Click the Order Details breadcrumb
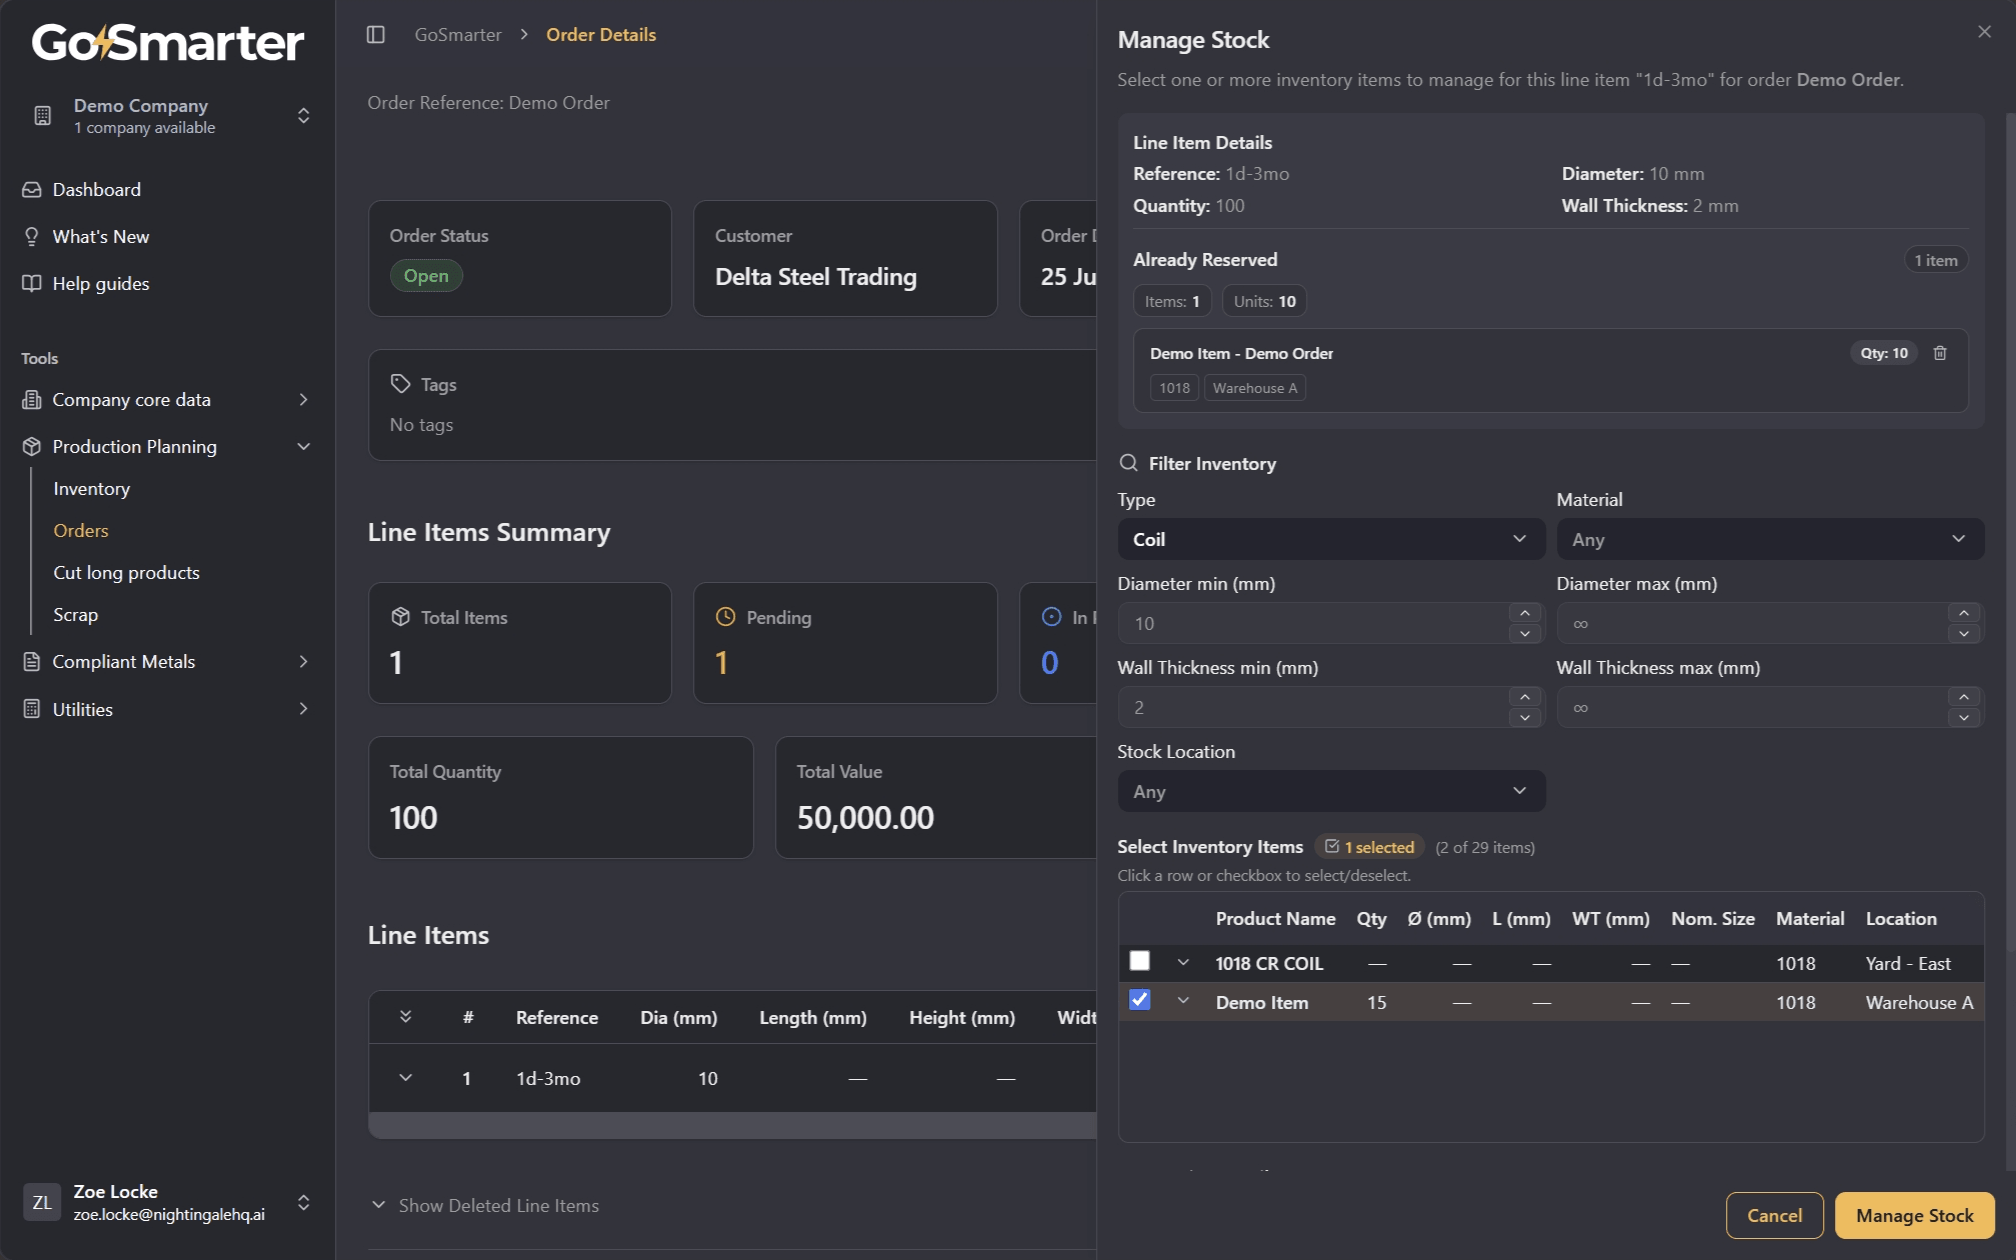The image size is (2016, 1260). click(601, 35)
